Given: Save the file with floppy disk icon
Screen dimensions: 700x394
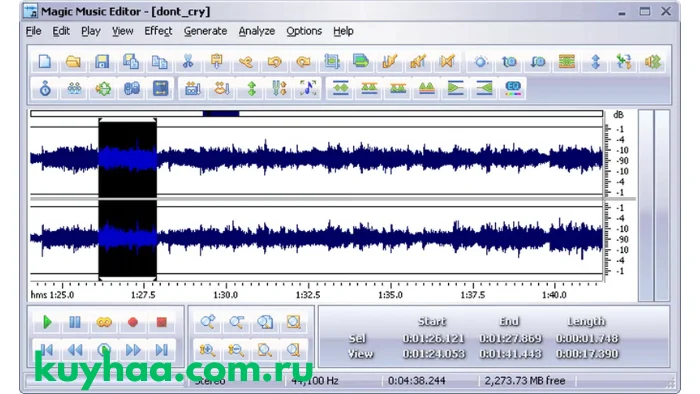Looking at the screenshot, I should click(x=102, y=62).
